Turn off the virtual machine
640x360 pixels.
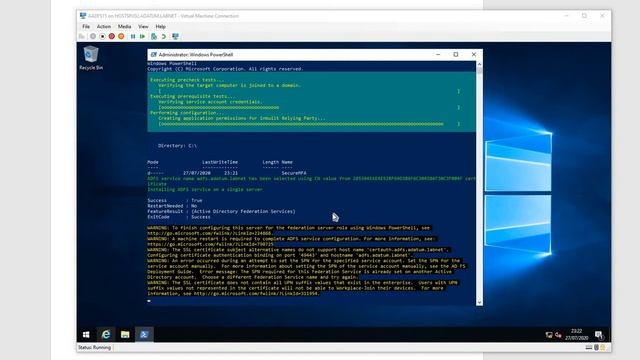click(x=102, y=36)
